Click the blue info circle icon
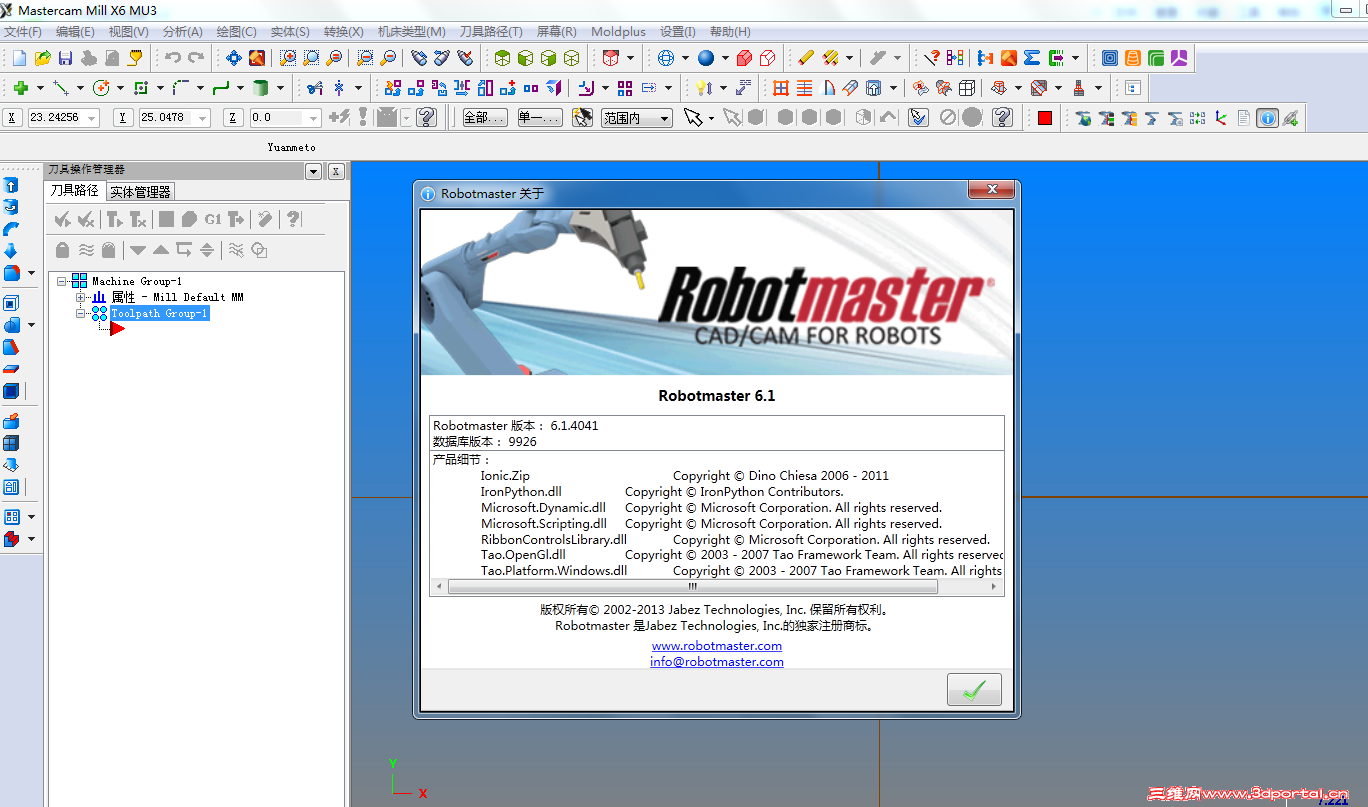The width and height of the screenshot is (1368, 807). (x=1268, y=118)
